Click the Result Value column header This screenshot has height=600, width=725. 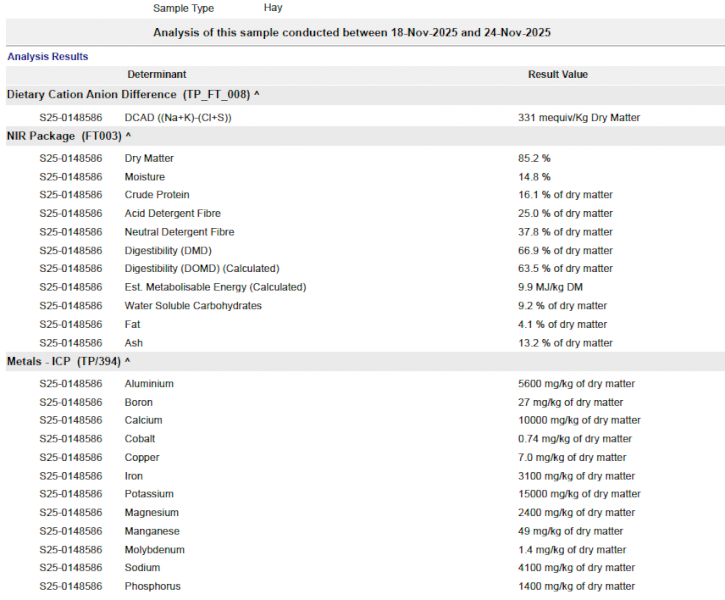(x=557, y=75)
